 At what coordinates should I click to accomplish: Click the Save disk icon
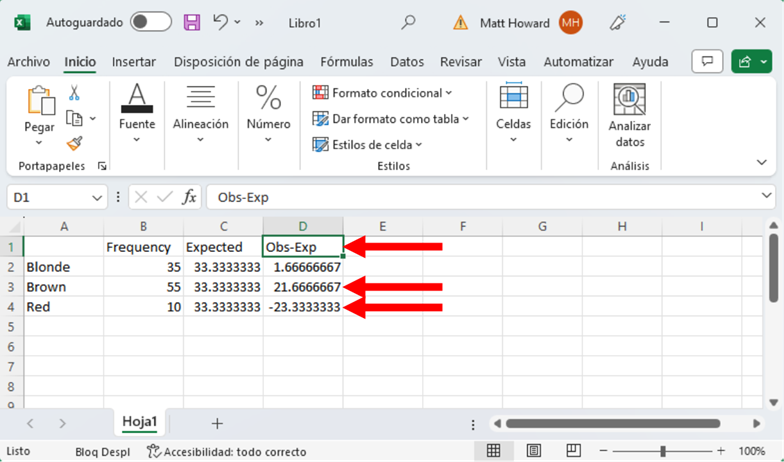[192, 22]
